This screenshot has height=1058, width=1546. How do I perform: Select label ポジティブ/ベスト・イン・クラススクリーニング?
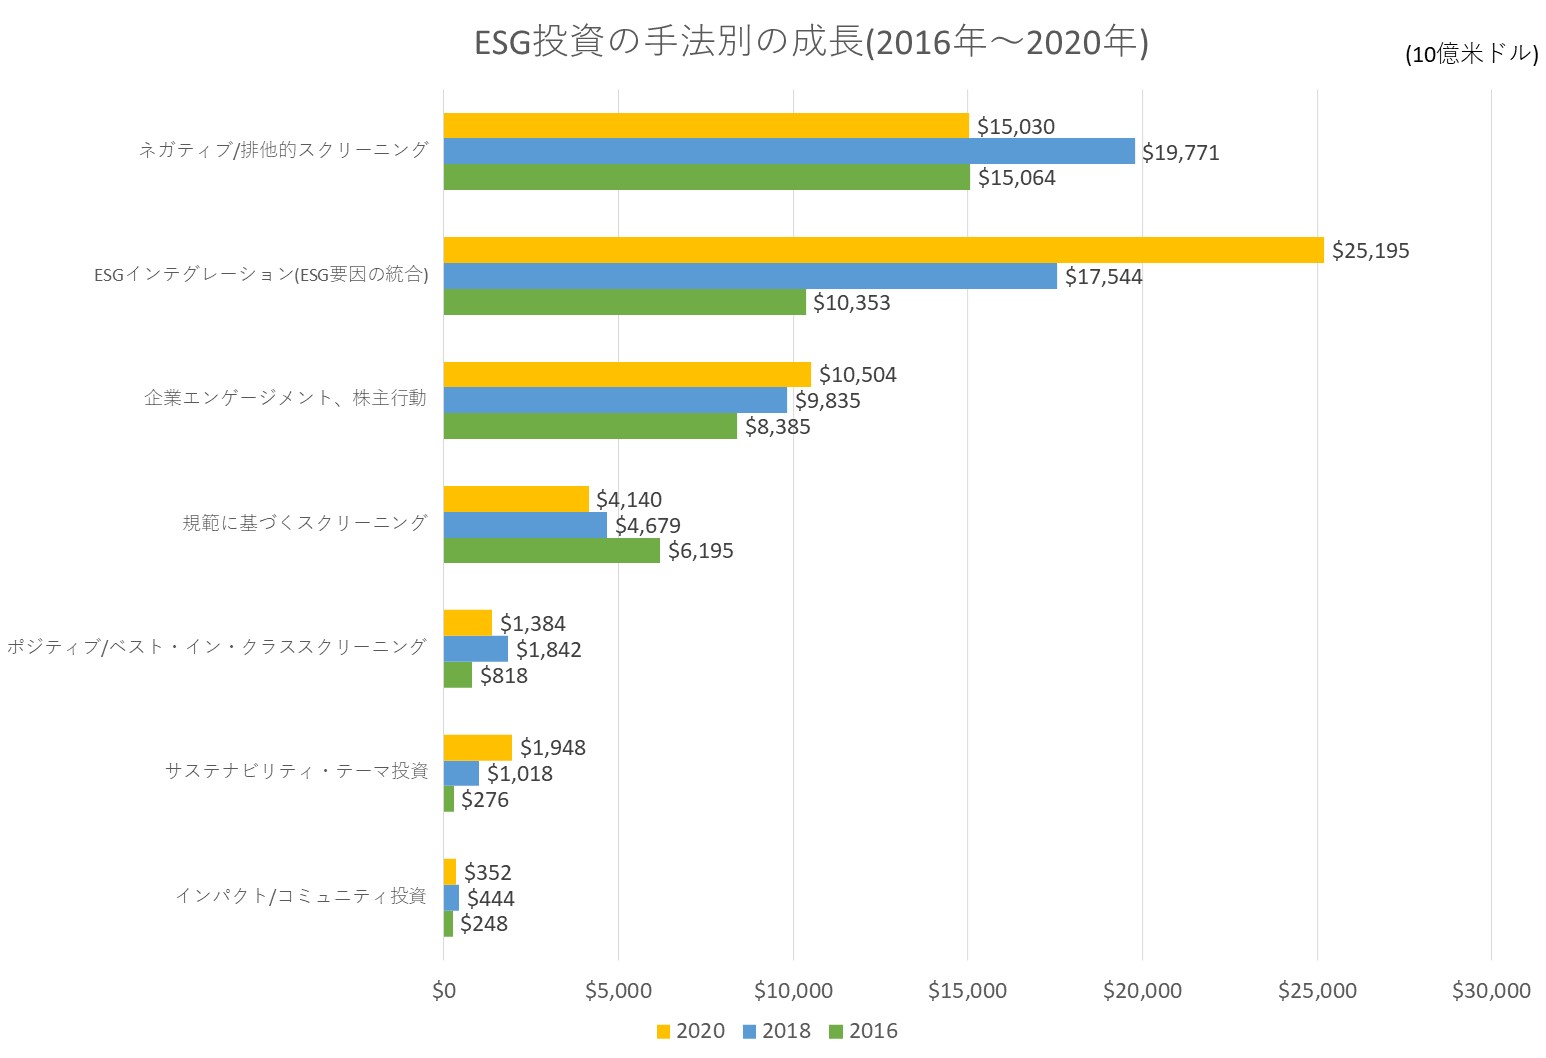click(217, 647)
